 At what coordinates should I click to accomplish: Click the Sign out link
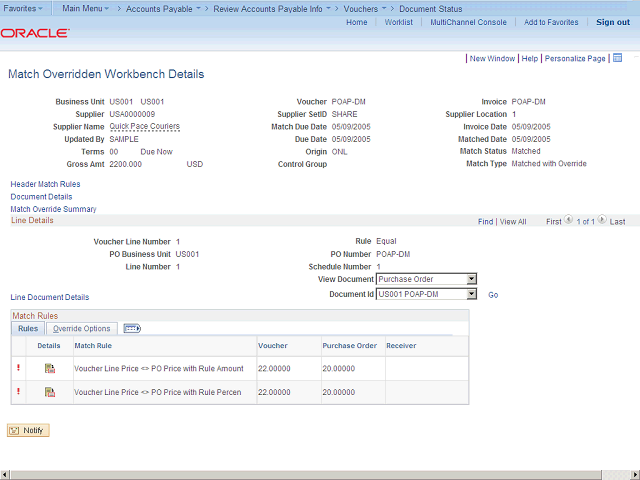tap(612, 22)
